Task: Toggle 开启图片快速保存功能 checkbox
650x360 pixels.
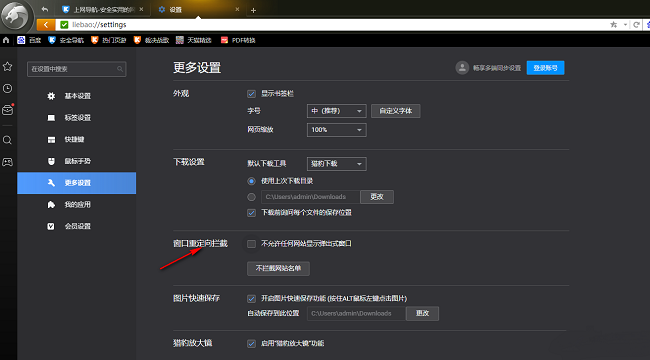Action: 251,299
